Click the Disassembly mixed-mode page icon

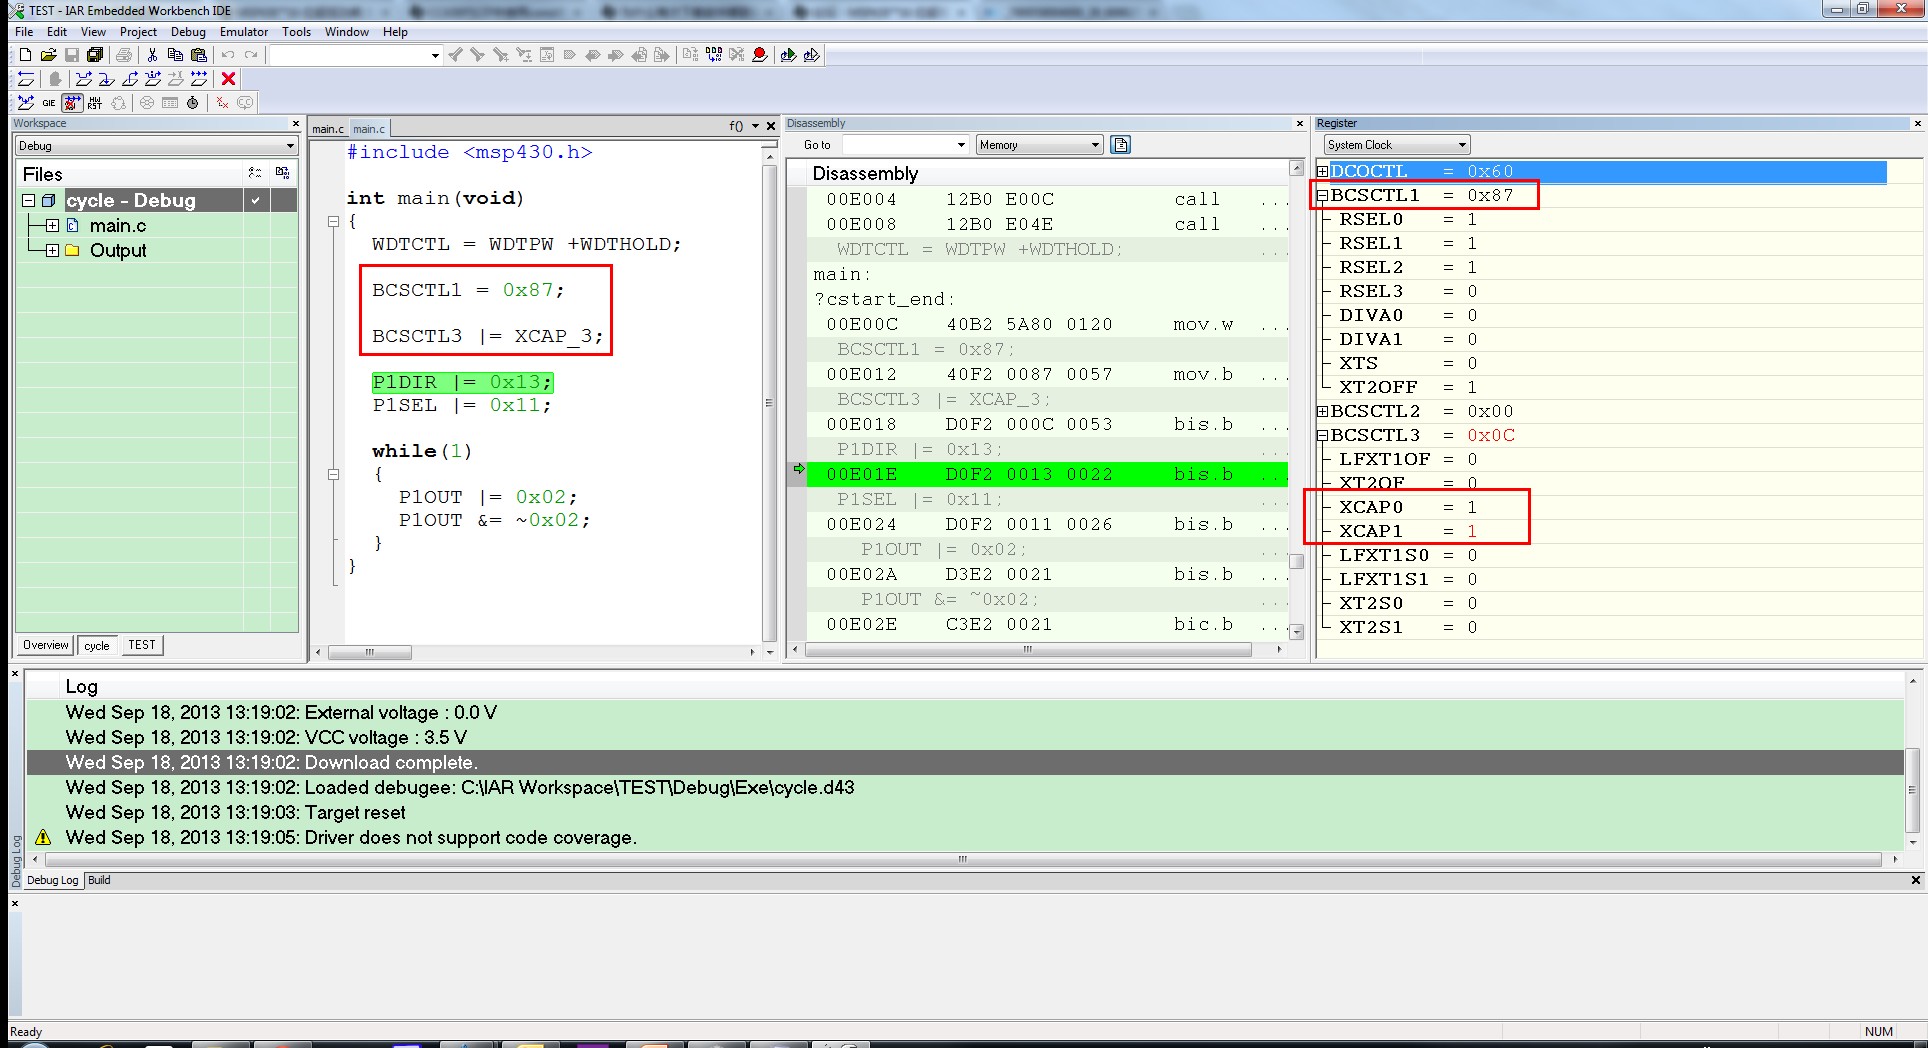coord(1121,145)
